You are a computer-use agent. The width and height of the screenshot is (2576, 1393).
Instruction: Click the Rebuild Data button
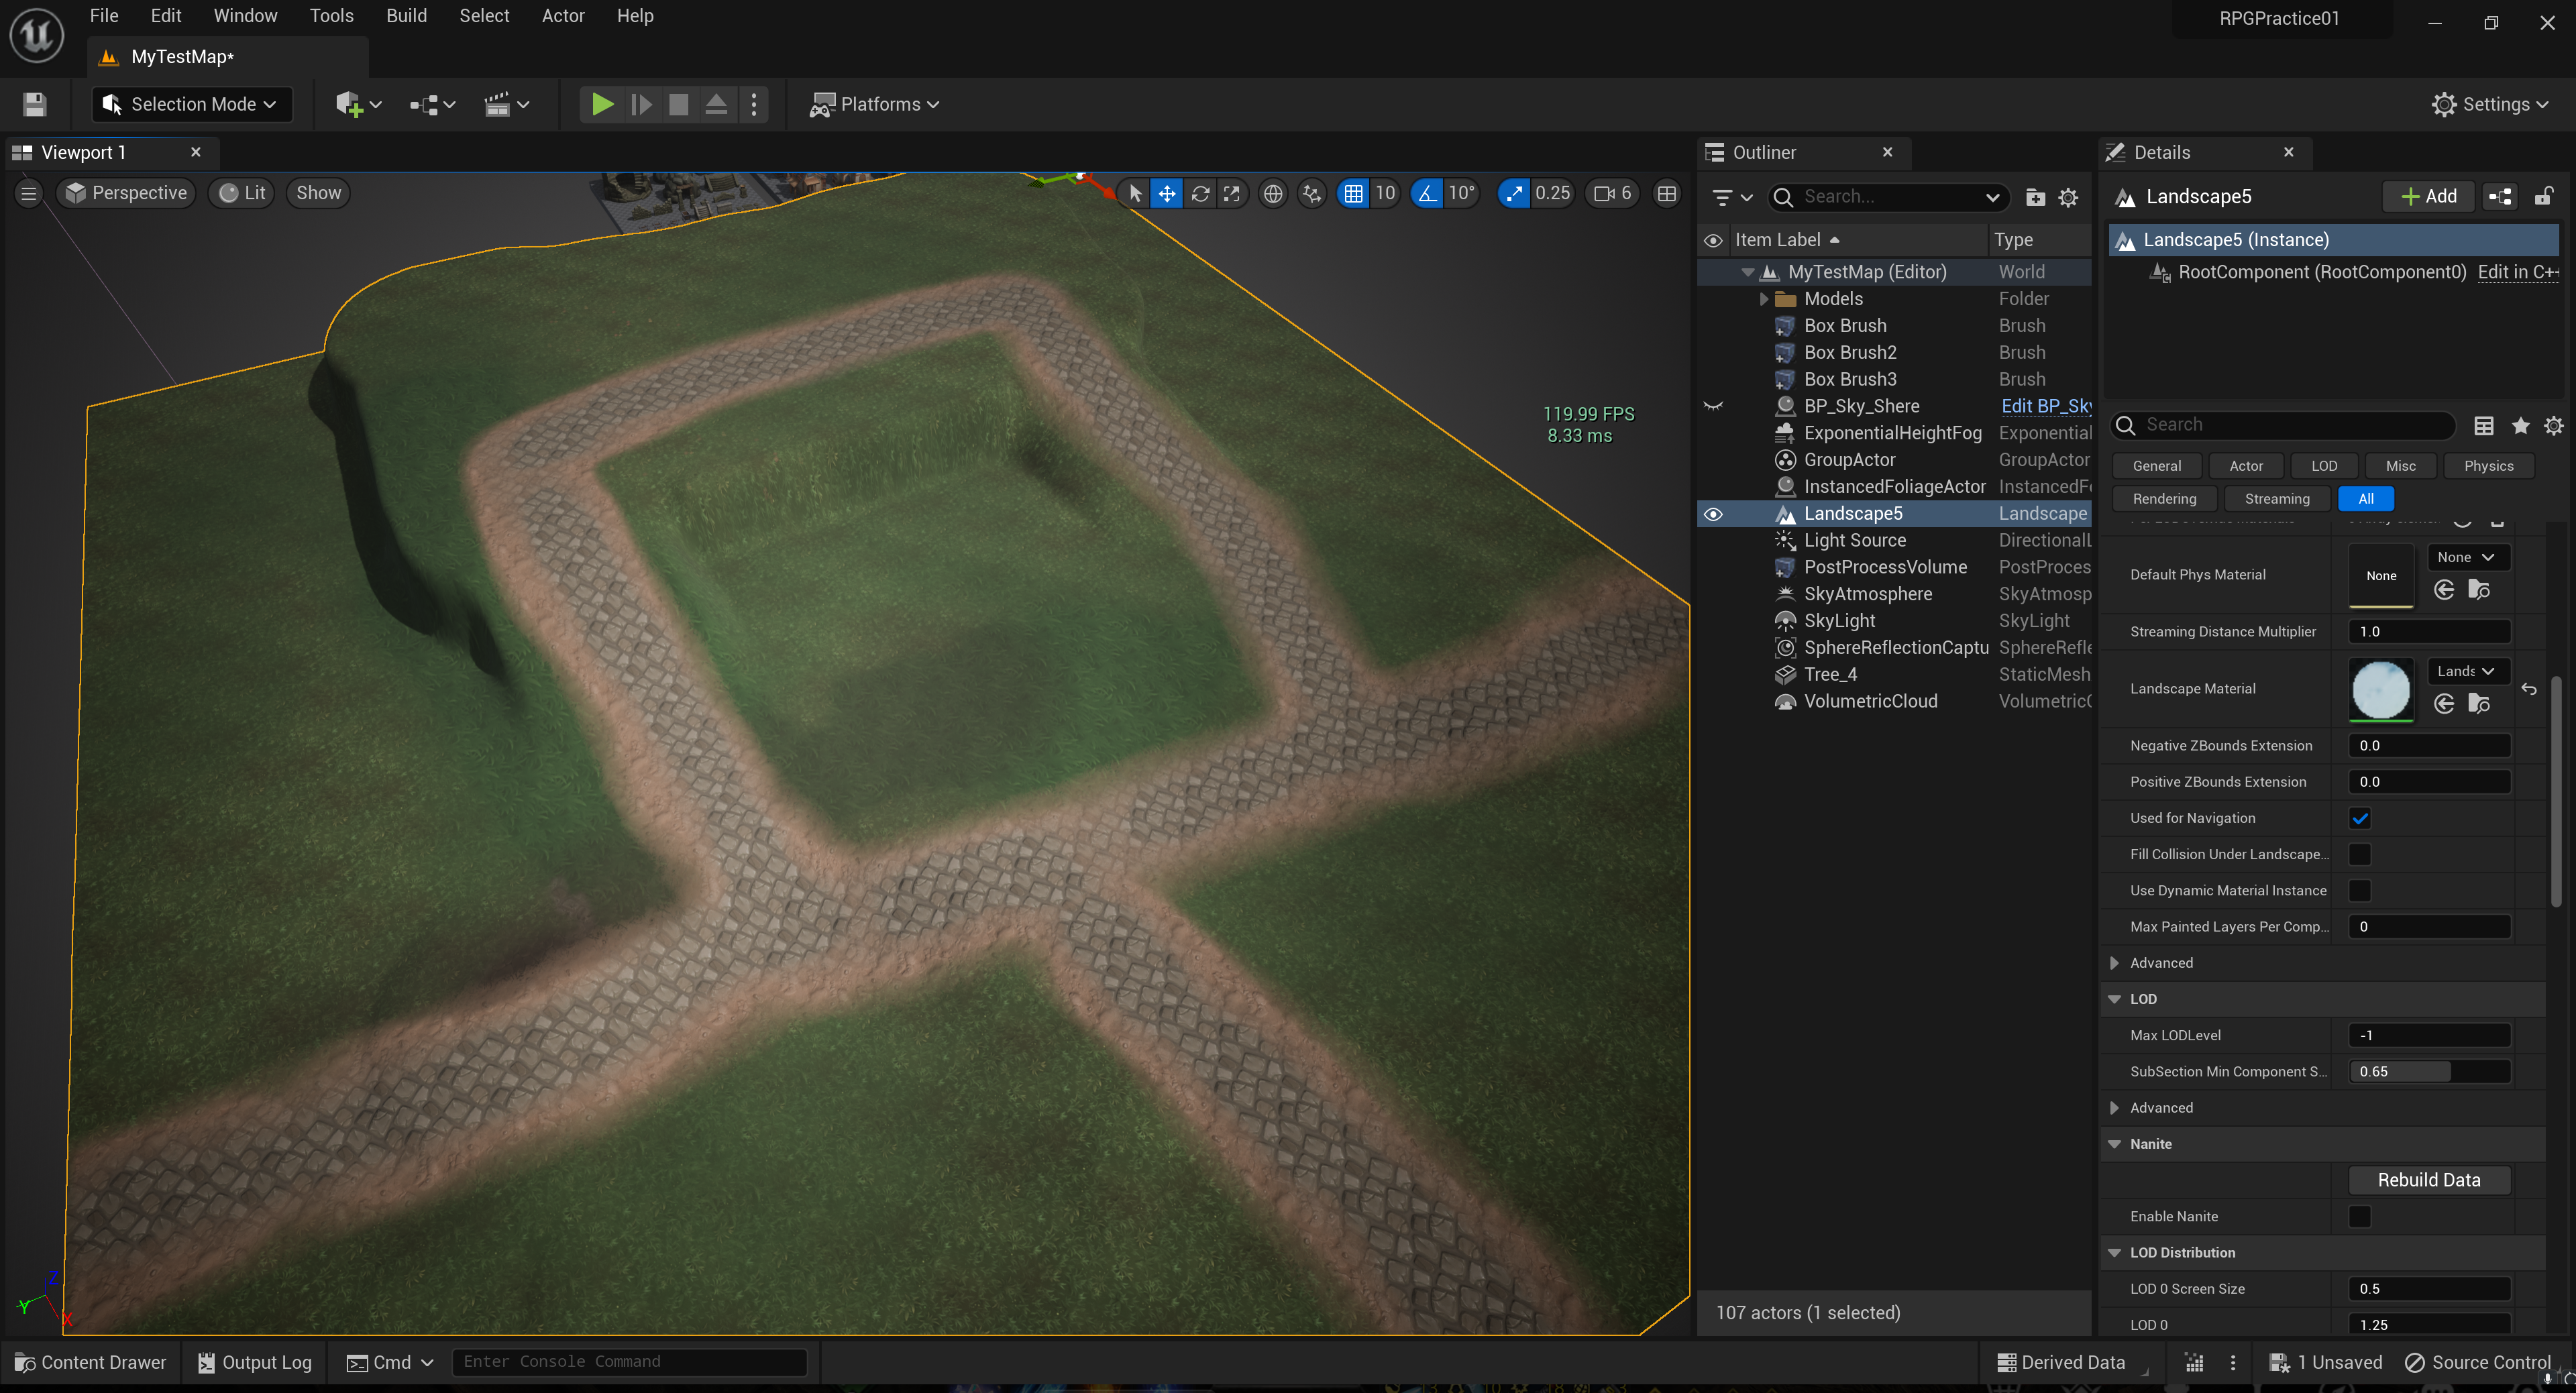pyautogui.click(x=2428, y=1180)
